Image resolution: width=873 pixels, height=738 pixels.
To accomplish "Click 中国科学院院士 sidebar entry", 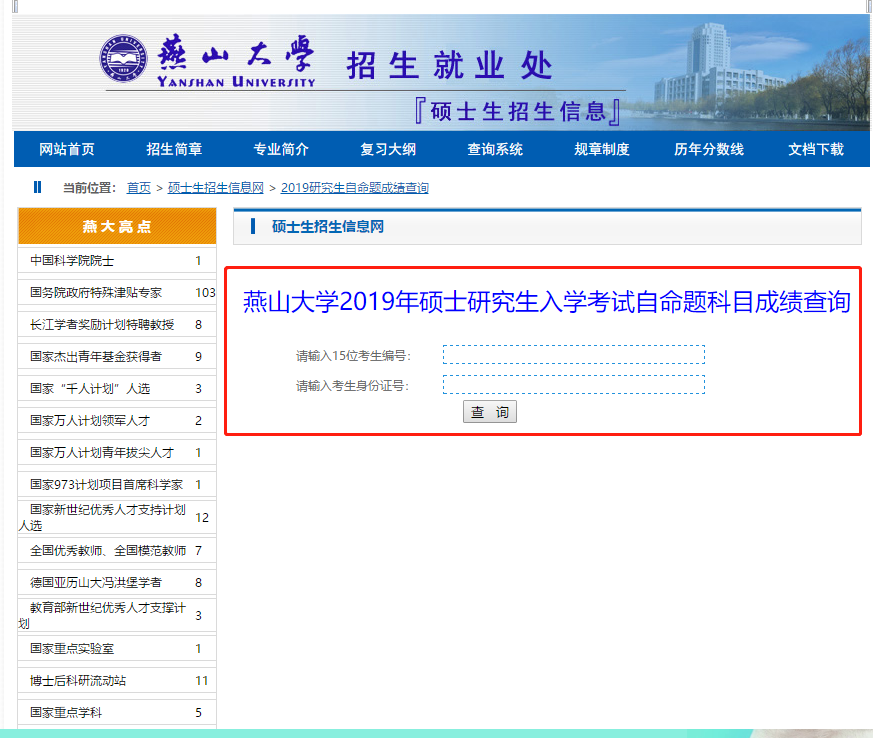I will coord(72,261).
